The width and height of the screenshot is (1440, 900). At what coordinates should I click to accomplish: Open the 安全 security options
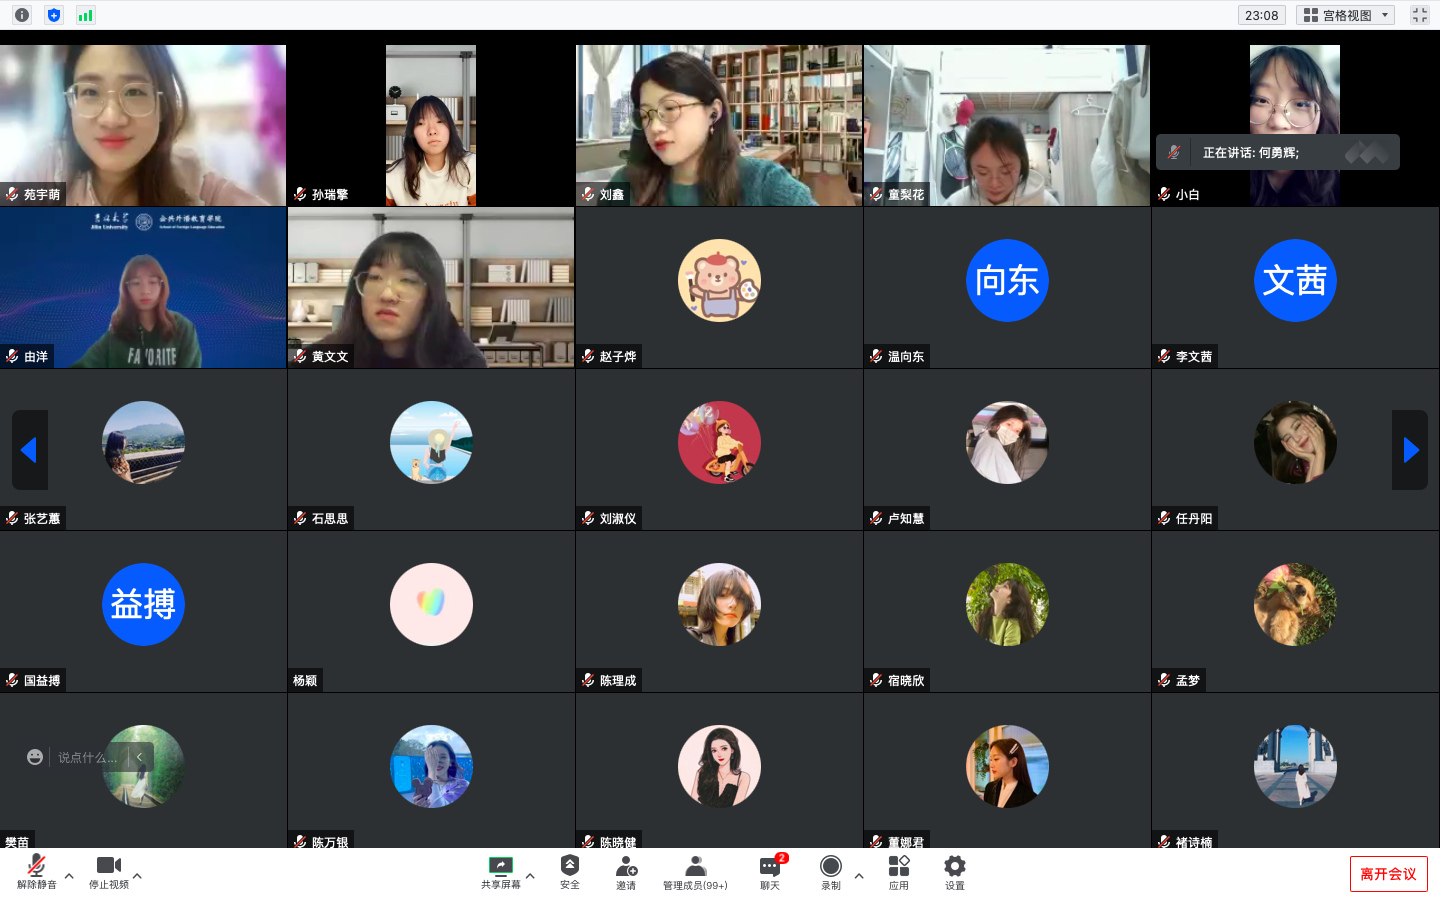(570, 871)
